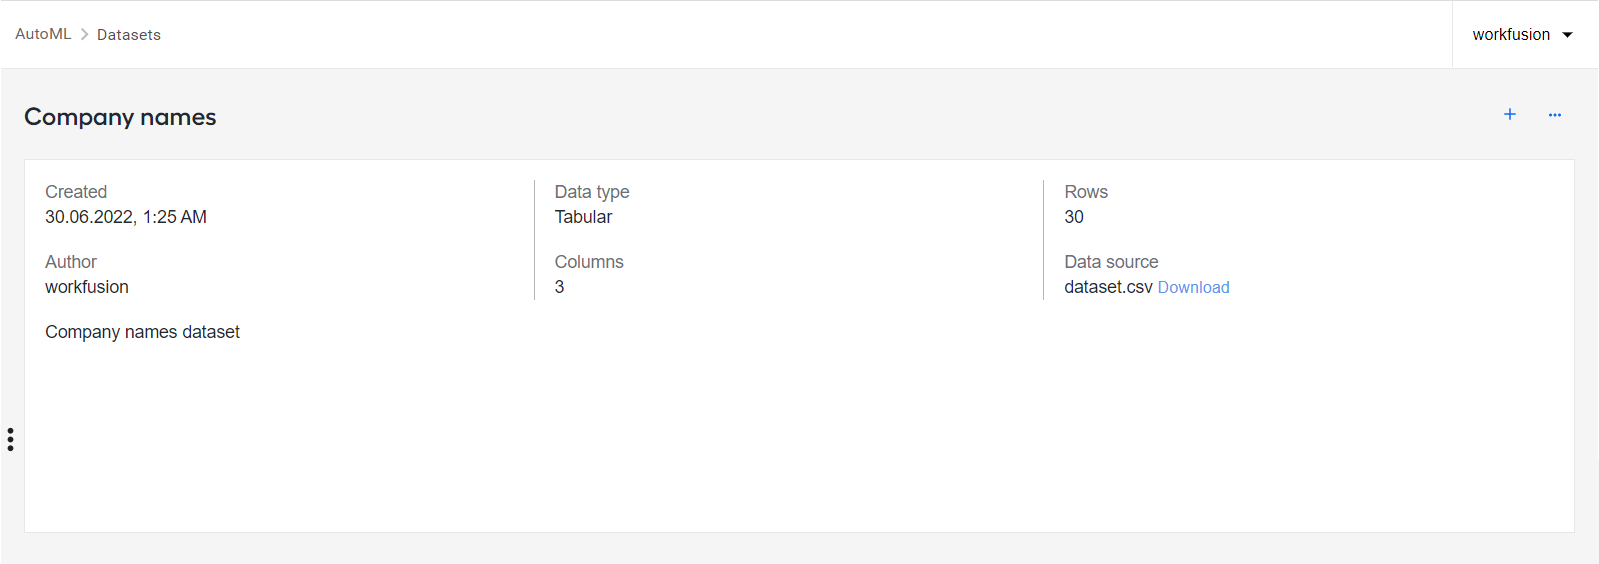Go to the AutoML breadcrumb
1599x564 pixels.
point(43,34)
